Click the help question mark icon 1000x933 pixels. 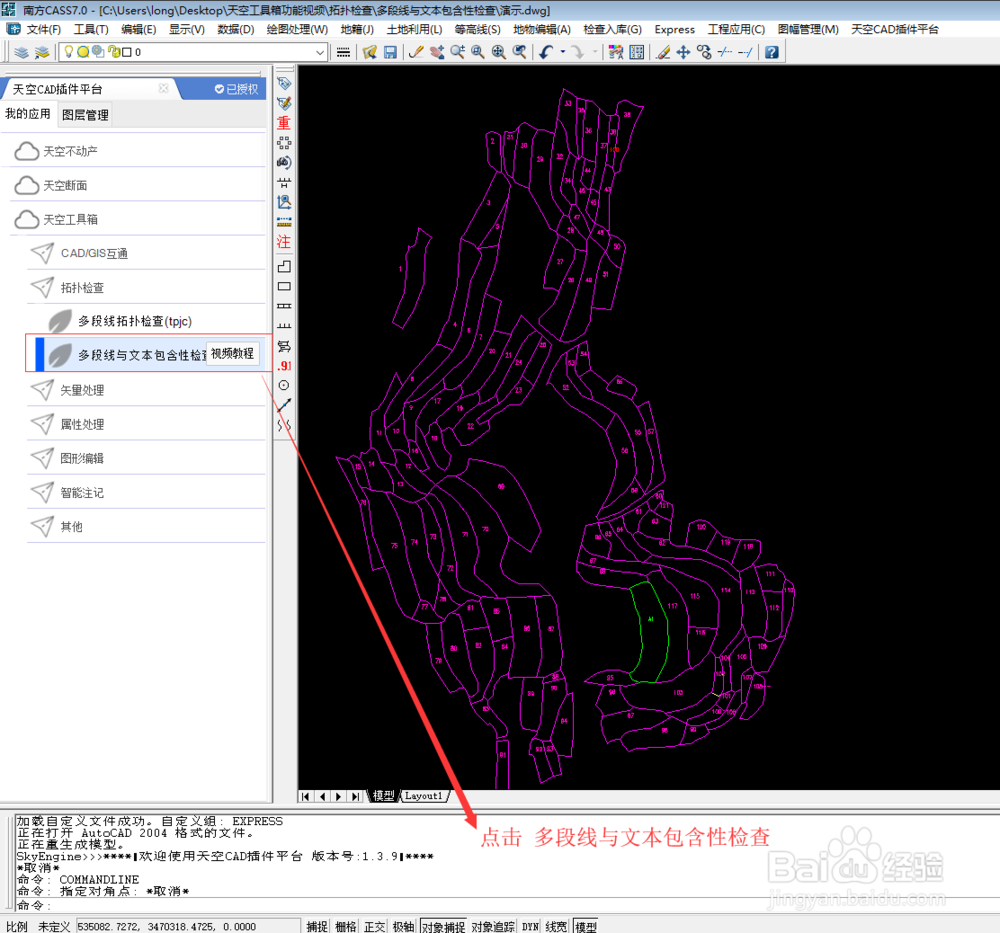coord(772,52)
